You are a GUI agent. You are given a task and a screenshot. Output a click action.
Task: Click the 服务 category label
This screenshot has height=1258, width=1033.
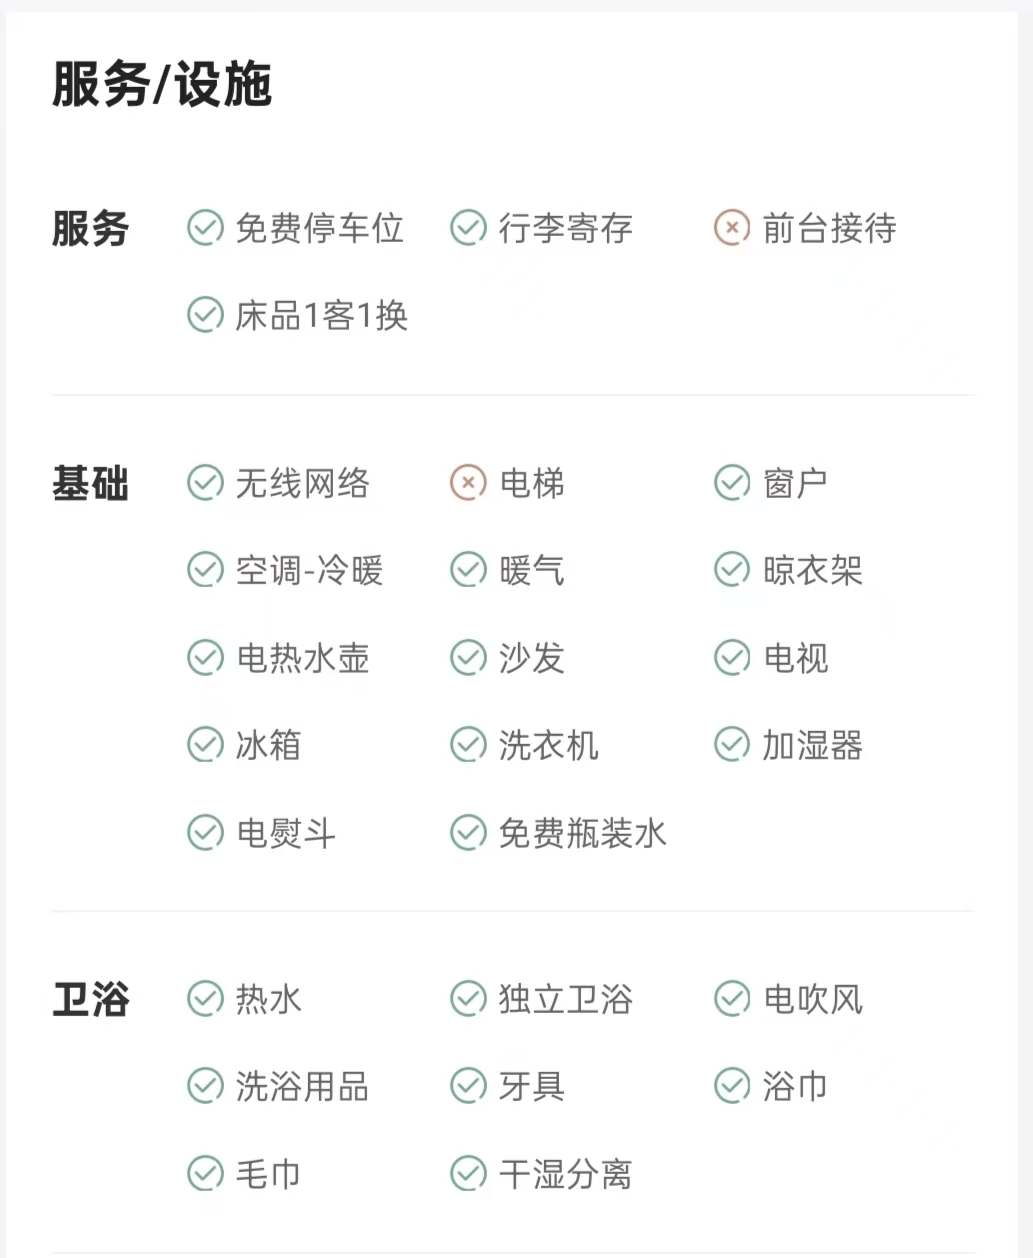point(90,229)
